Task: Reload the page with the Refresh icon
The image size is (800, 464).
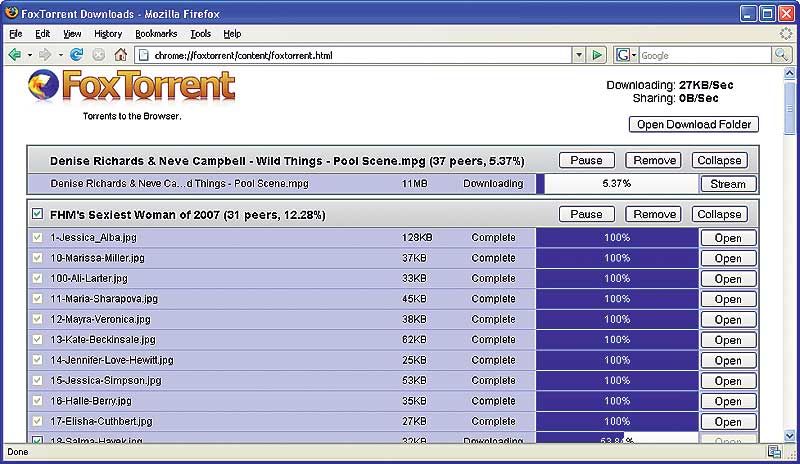Action: pyautogui.click(x=77, y=55)
